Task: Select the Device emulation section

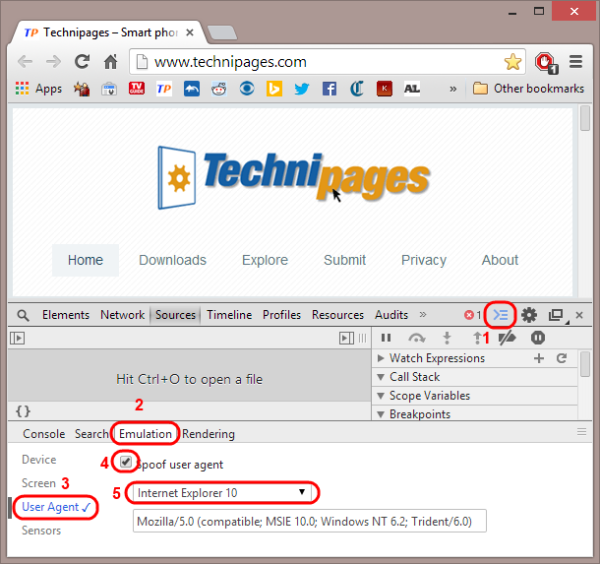Action: pos(39,460)
